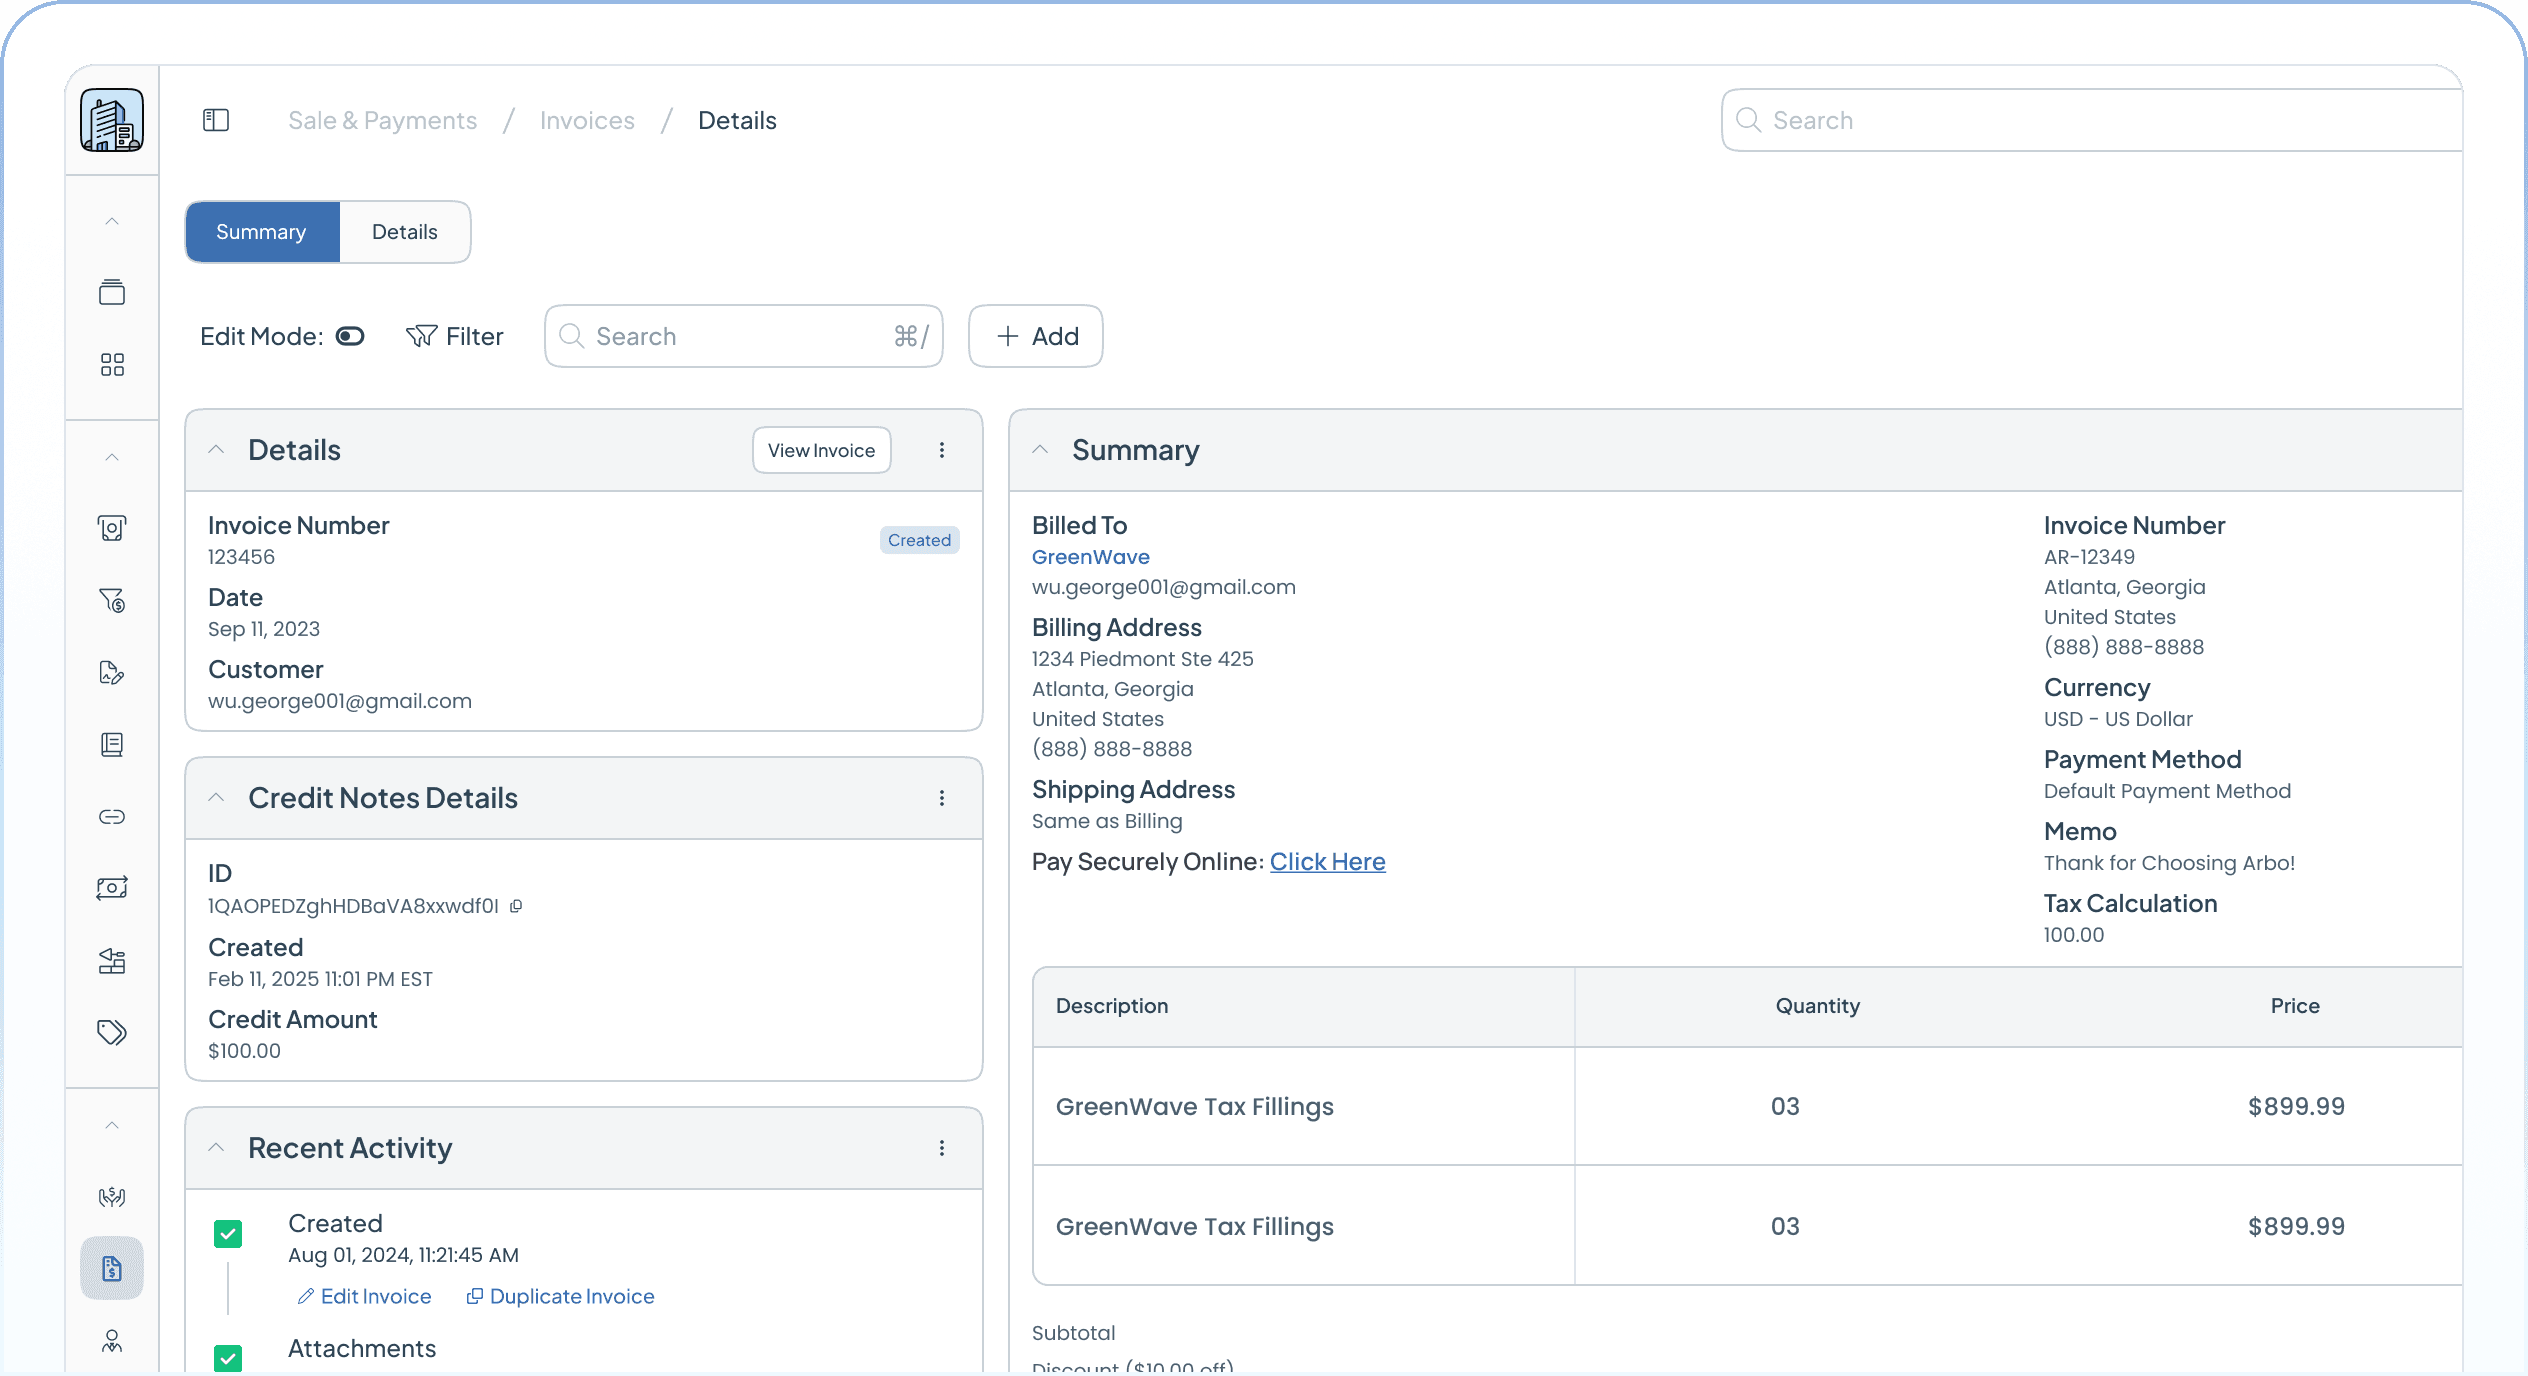Collapse the Recent Activity section
Screen dimensions: 2528x1376
coord(216,1148)
